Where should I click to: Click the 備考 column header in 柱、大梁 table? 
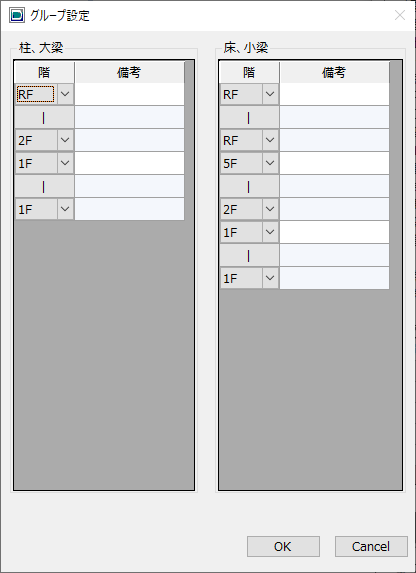click(x=129, y=72)
